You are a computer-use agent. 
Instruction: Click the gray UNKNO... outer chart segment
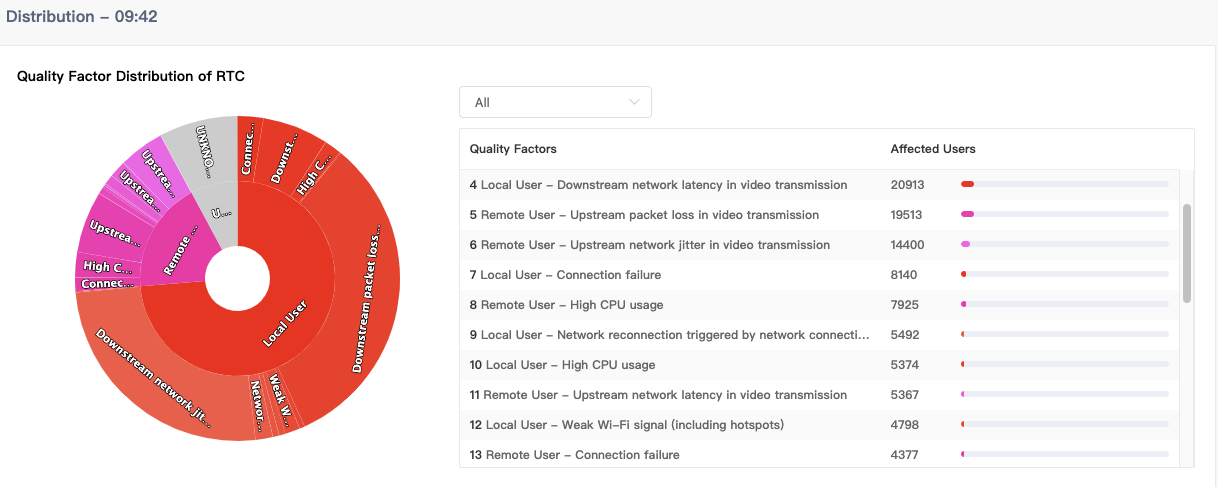[207, 150]
